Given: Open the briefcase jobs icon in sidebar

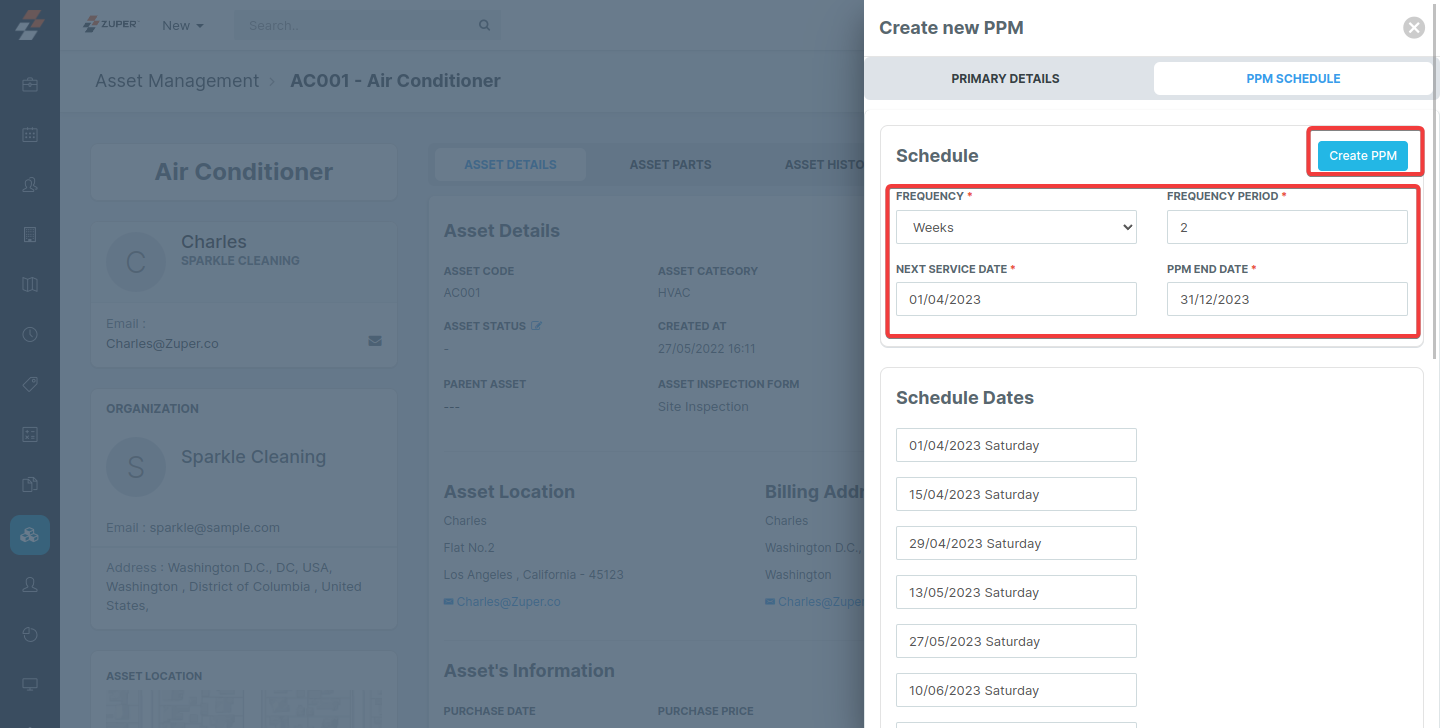Looking at the screenshot, I should (x=30, y=85).
